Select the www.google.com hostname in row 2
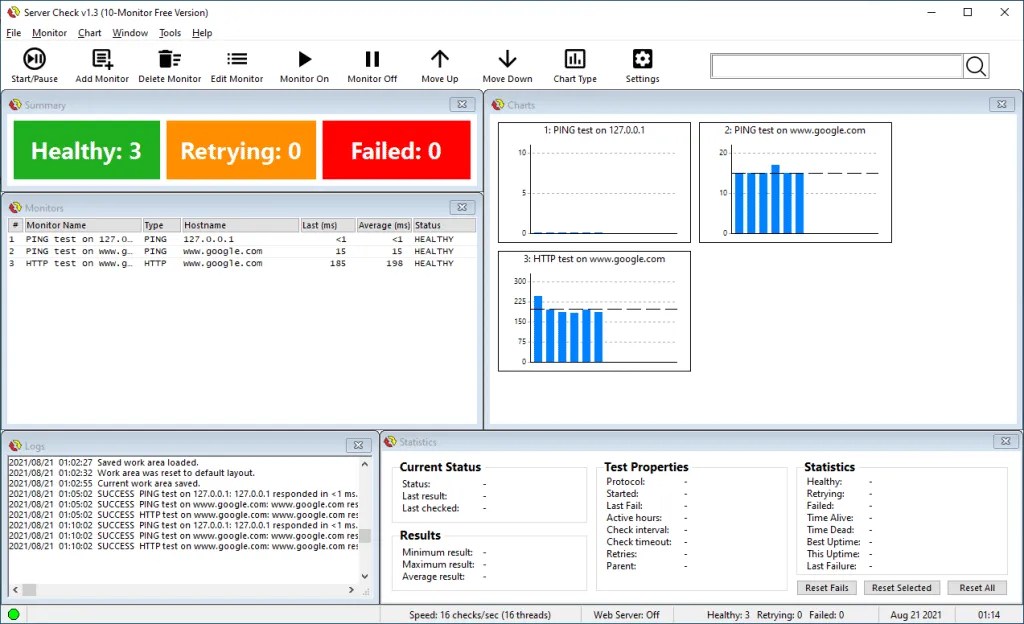 coord(223,251)
